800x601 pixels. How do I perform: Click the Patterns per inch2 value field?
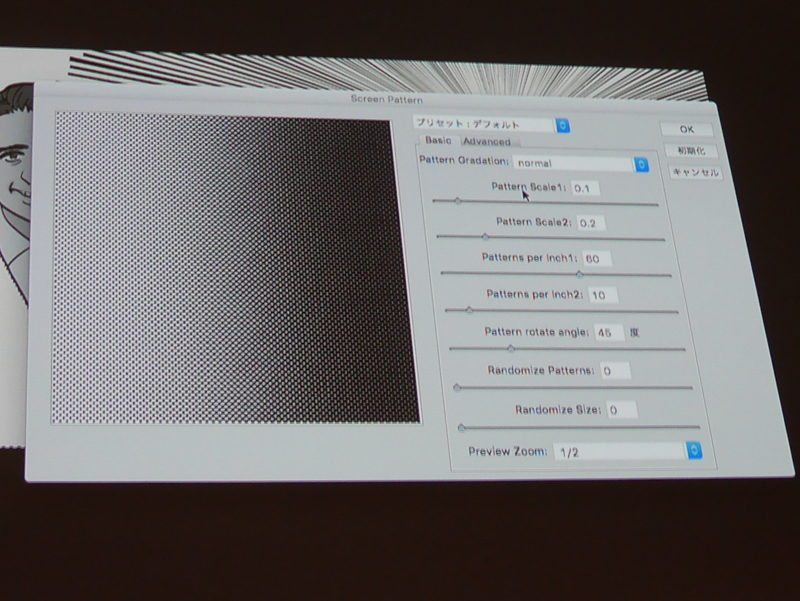point(603,295)
